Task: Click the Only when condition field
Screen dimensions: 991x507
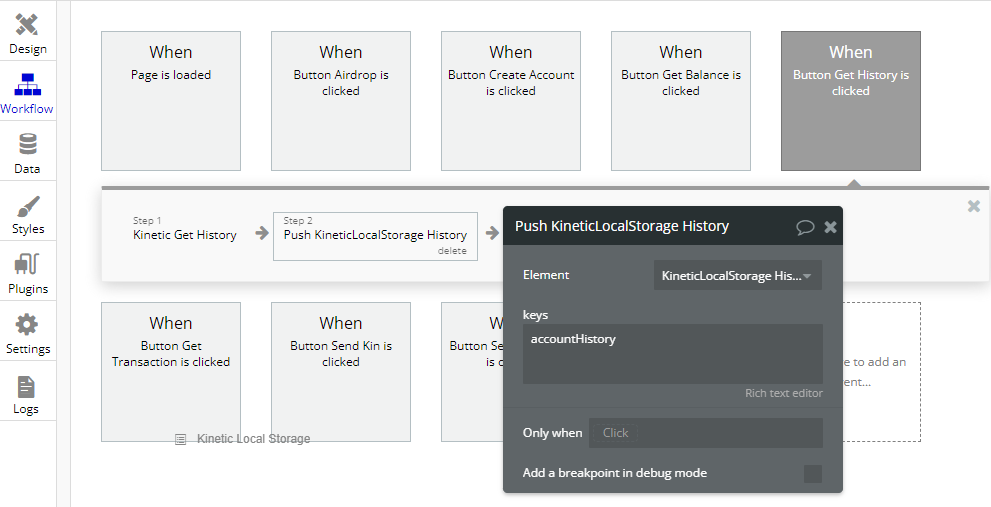Action: pyautogui.click(x=705, y=433)
